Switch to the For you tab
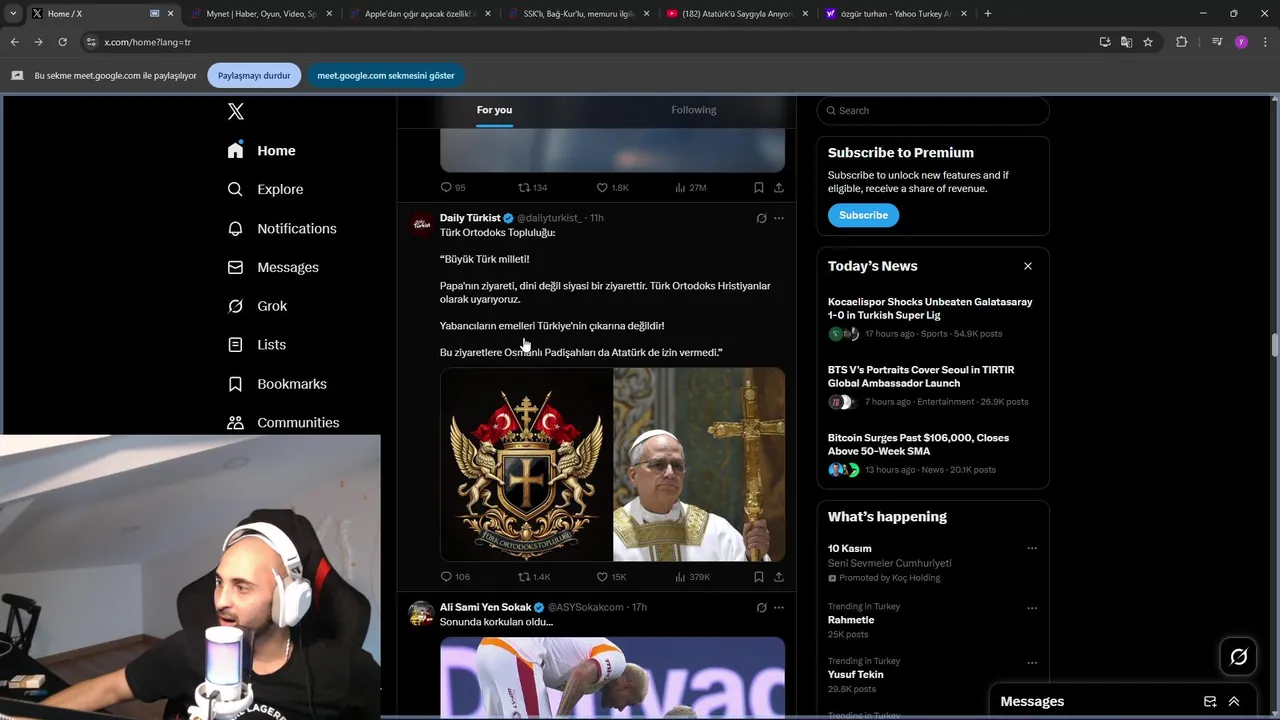This screenshot has height=720, width=1280. click(494, 110)
